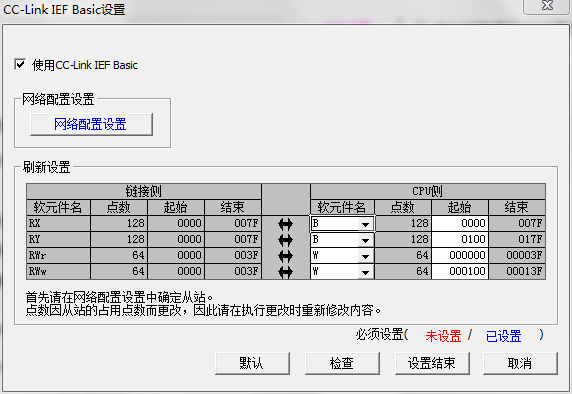572x394 pixels.
Task: Click the 默认 button
Action: point(252,363)
